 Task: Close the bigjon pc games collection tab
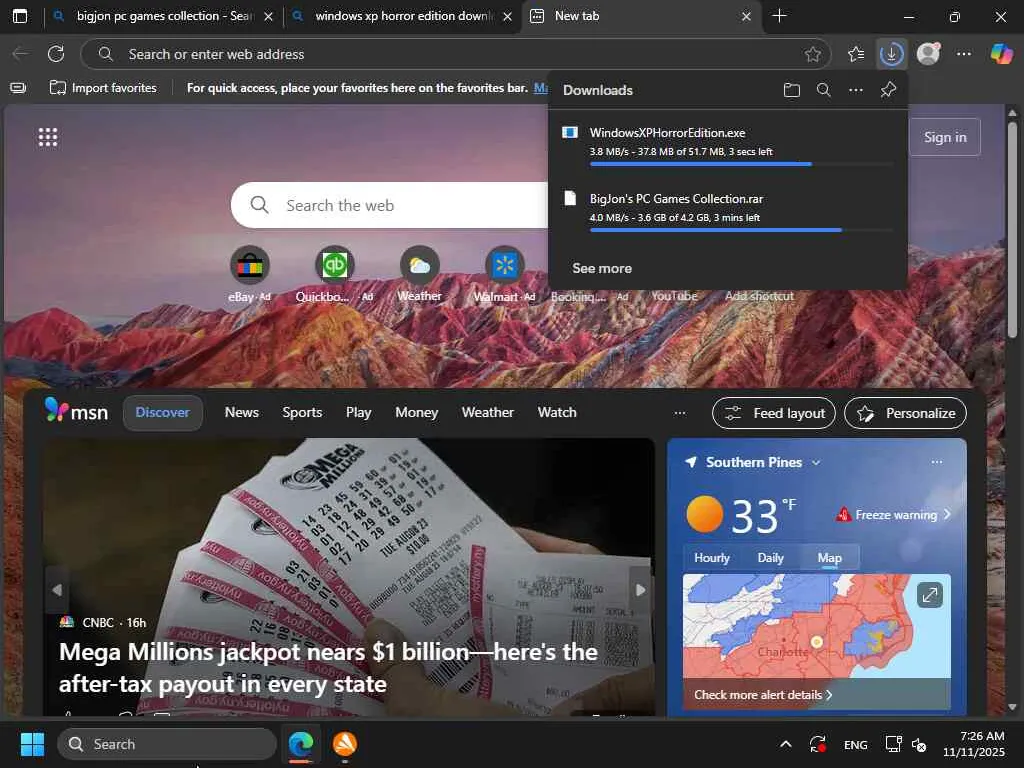(x=268, y=16)
